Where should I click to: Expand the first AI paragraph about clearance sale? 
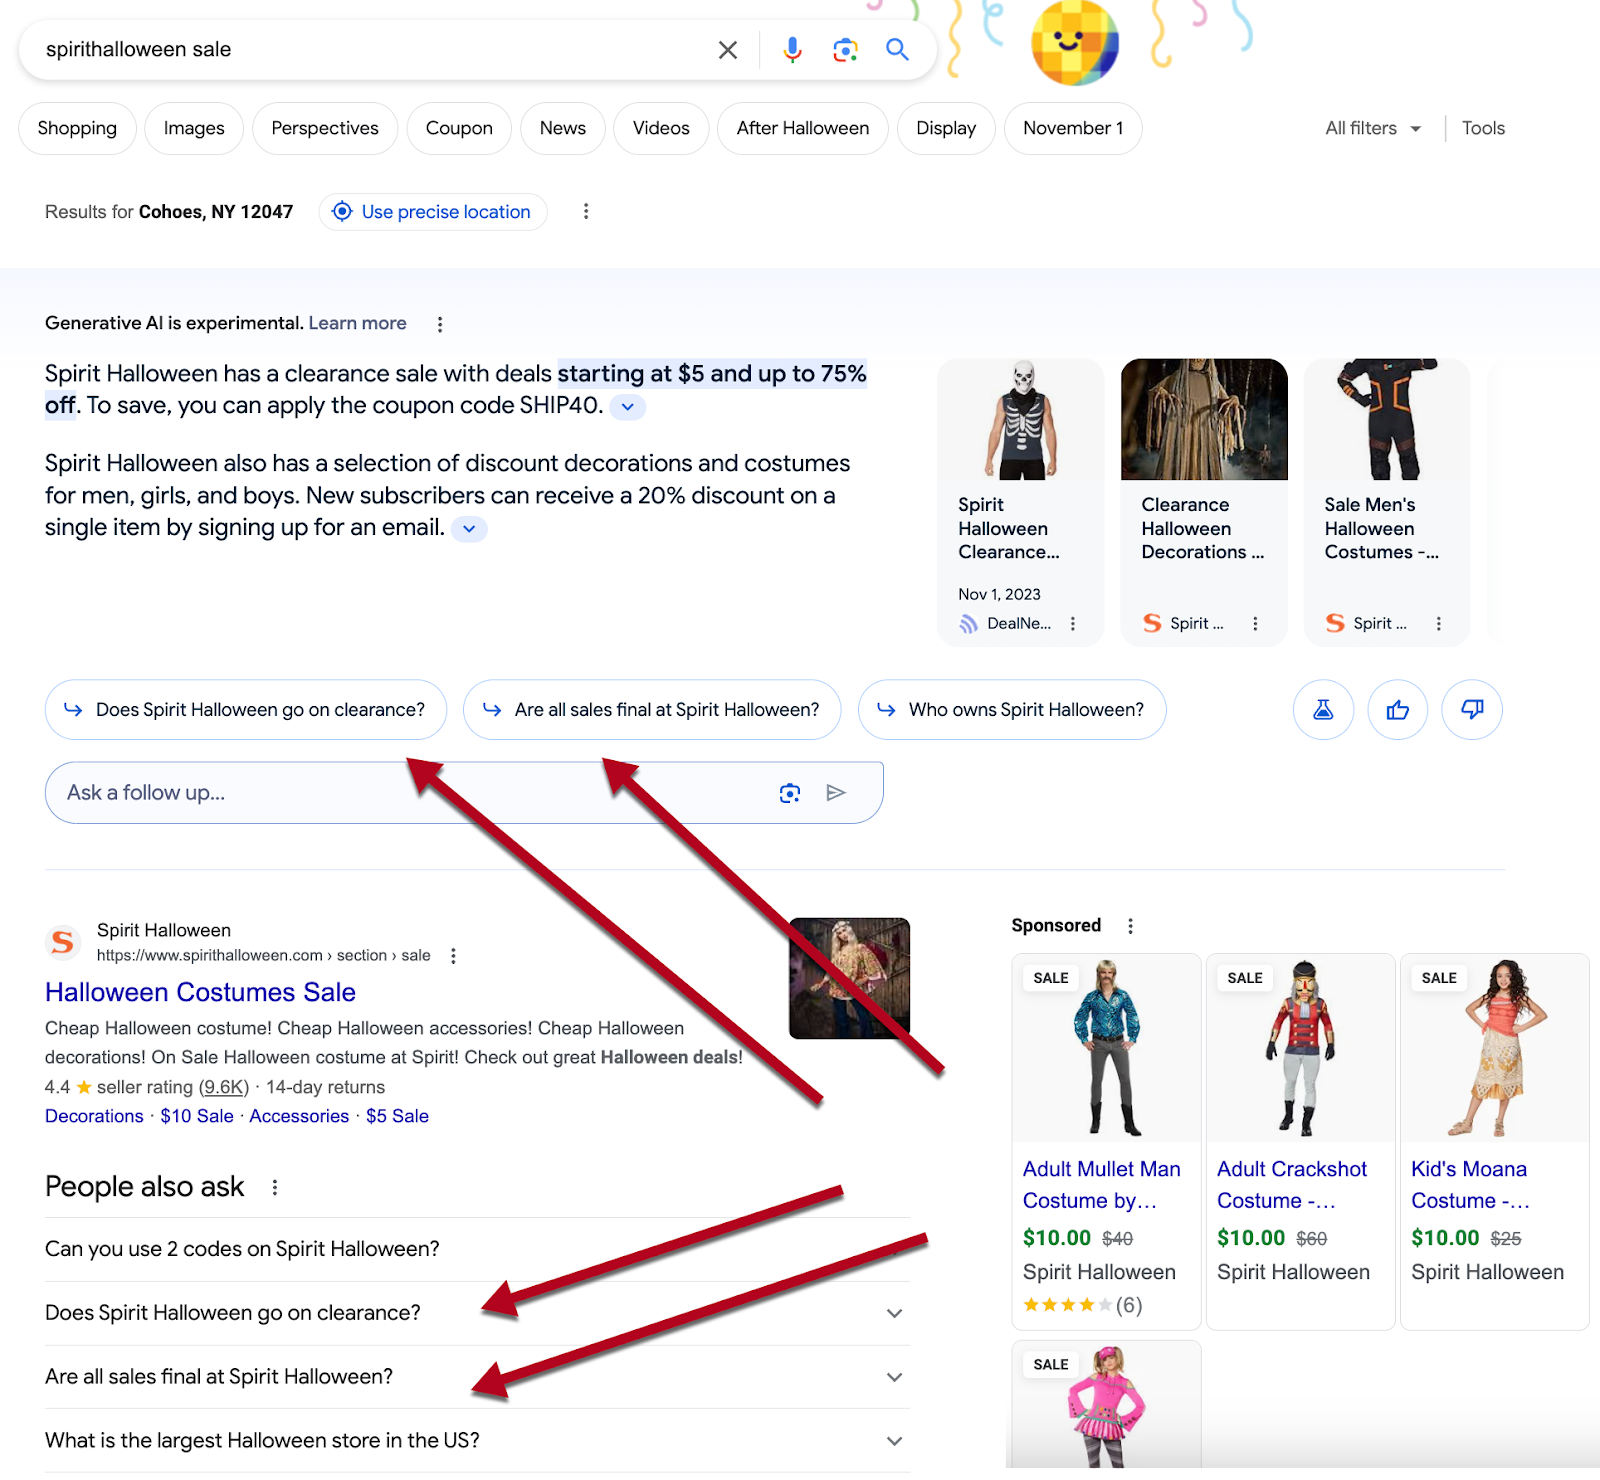pyautogui.click(x=628, y=407)
